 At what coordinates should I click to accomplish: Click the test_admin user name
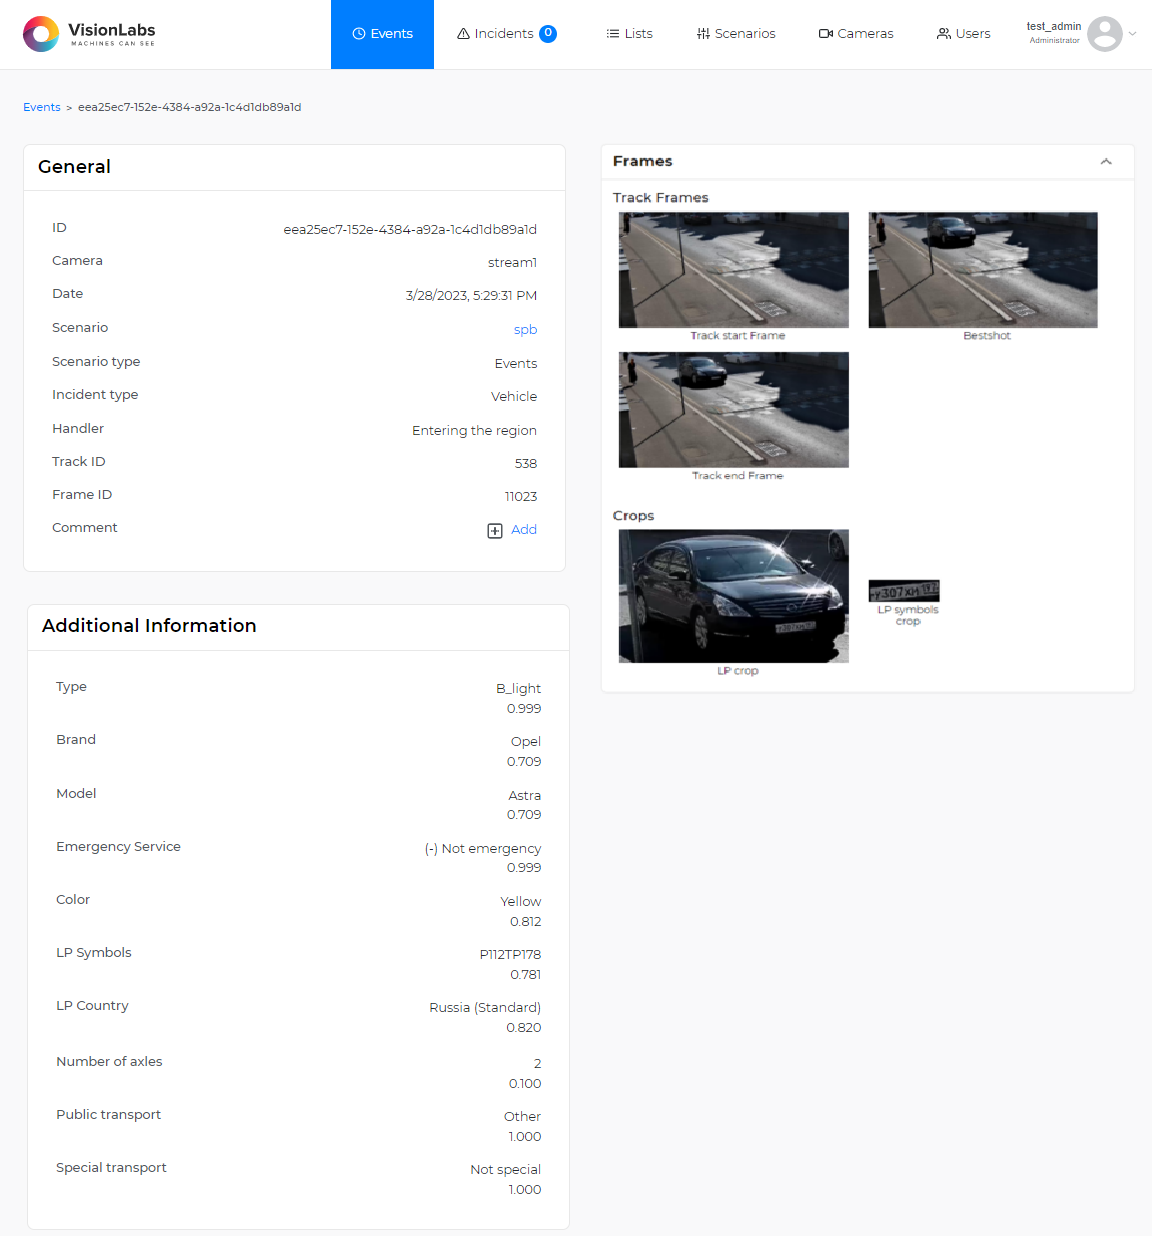(1054, 27)
